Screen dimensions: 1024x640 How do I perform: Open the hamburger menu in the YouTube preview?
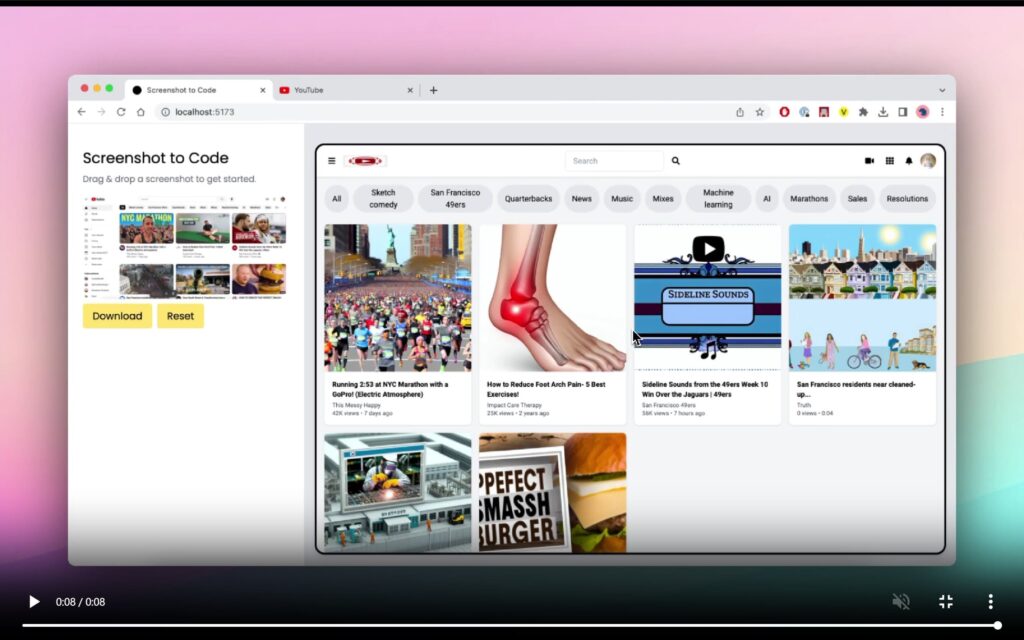coord(332,160)
